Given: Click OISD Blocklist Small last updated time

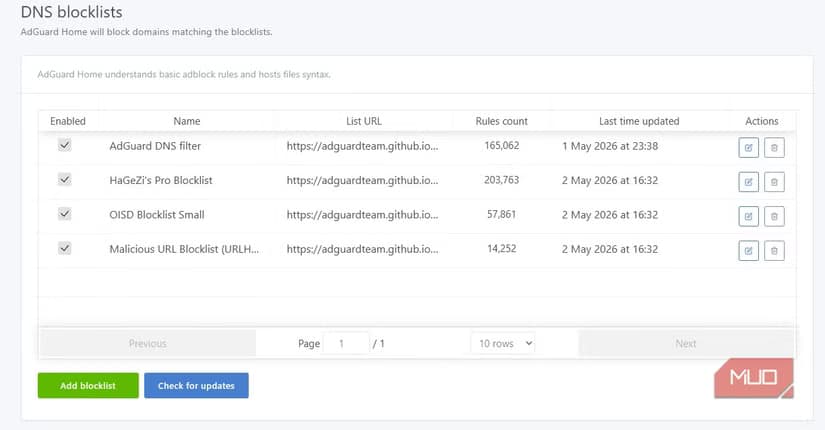Looking at the screenshot, I should tap(610, 214).
